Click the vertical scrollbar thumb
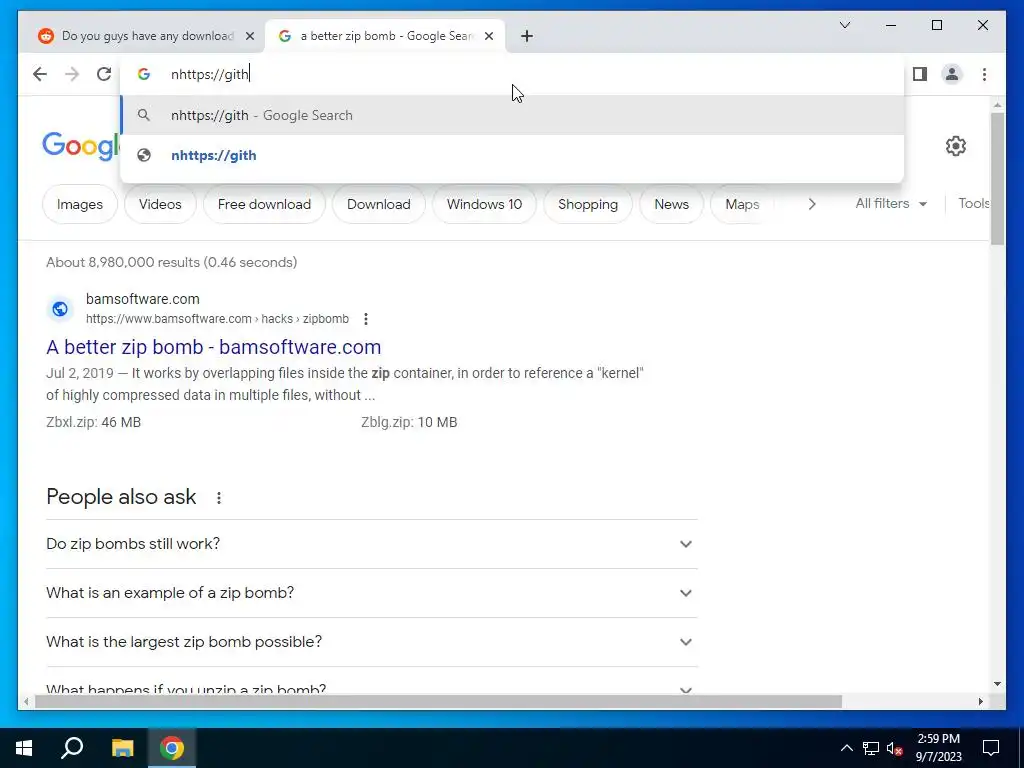The height and width of the screenshot is (768, 1024). tap(997, 179)
